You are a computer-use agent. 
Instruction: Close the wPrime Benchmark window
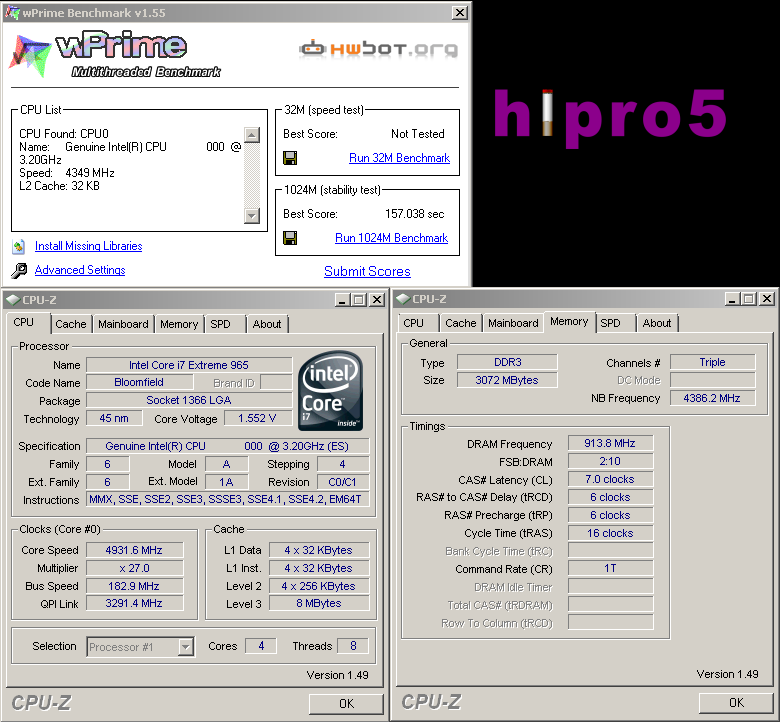point(460,12)
